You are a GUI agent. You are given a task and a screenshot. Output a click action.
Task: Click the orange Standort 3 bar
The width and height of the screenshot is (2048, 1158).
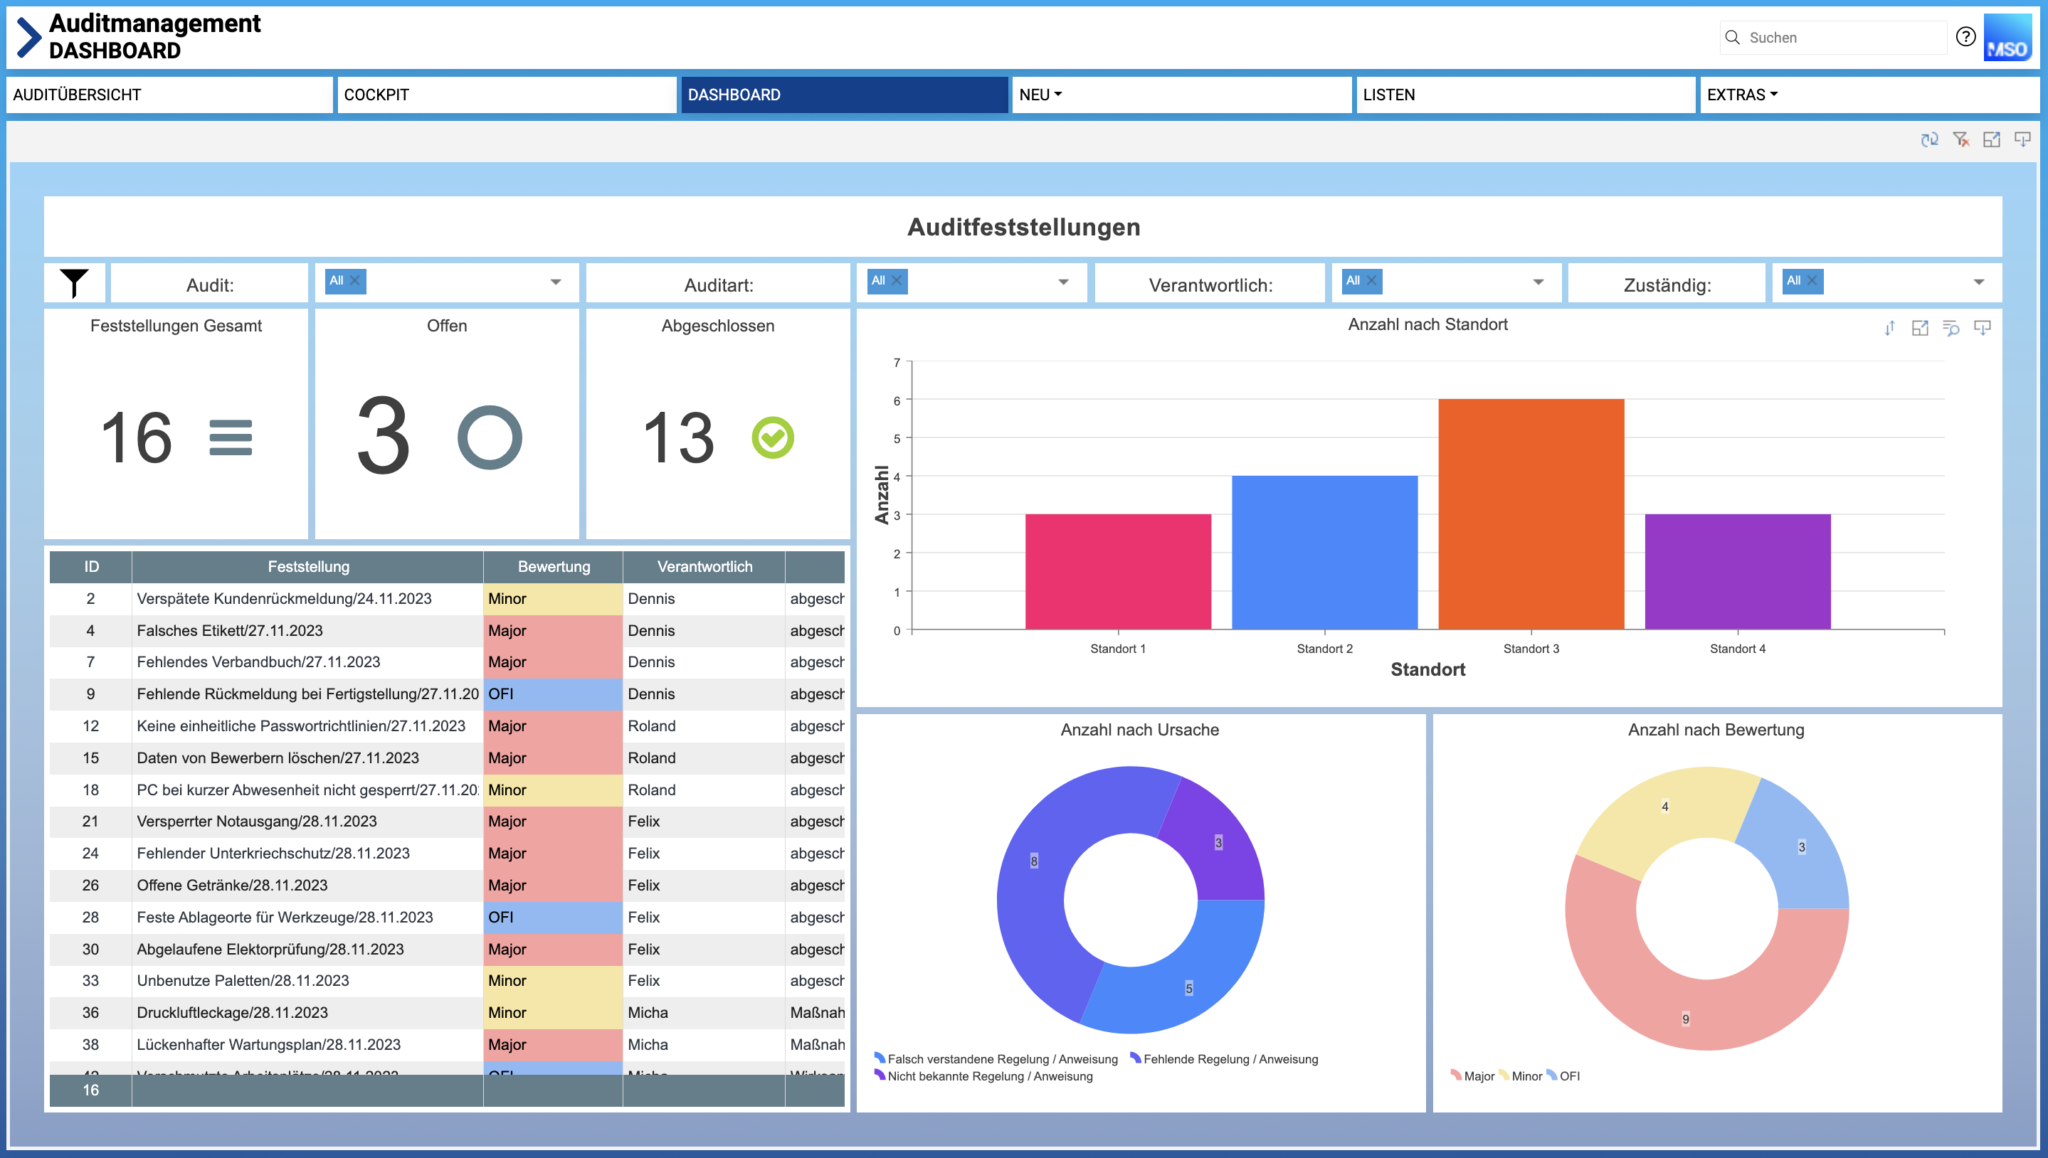tap(1531, 514)
